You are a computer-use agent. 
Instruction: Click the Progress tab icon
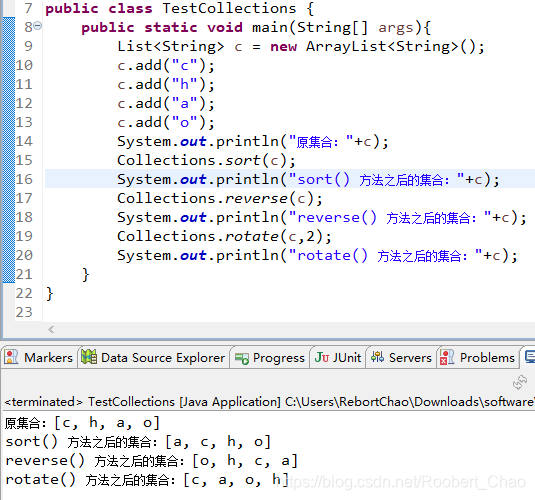coord(242,358)
